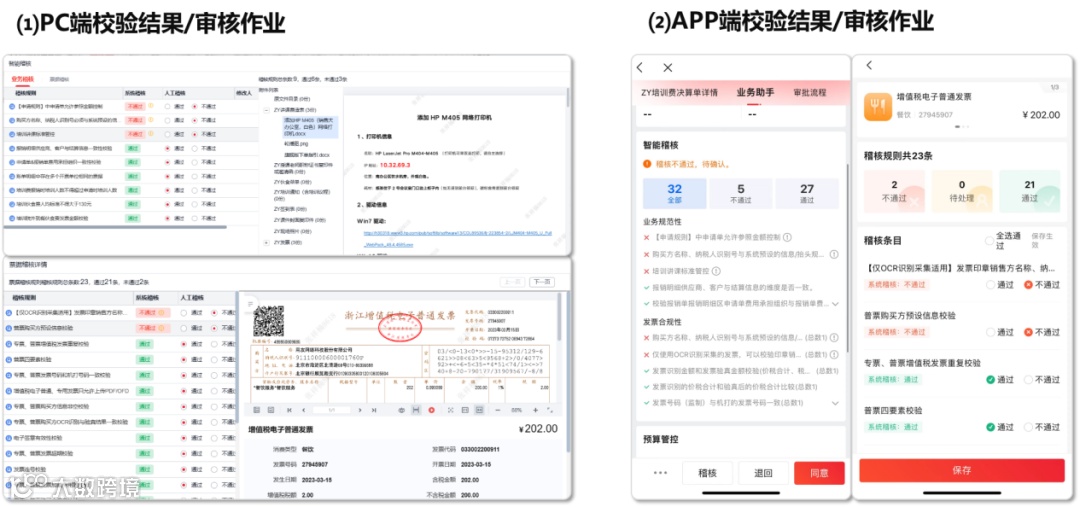Viewport: 1080px width, 507px height.
Task: Collapse the ZY讲课费金额 folder in attachment tree
Action: (267, 110)
